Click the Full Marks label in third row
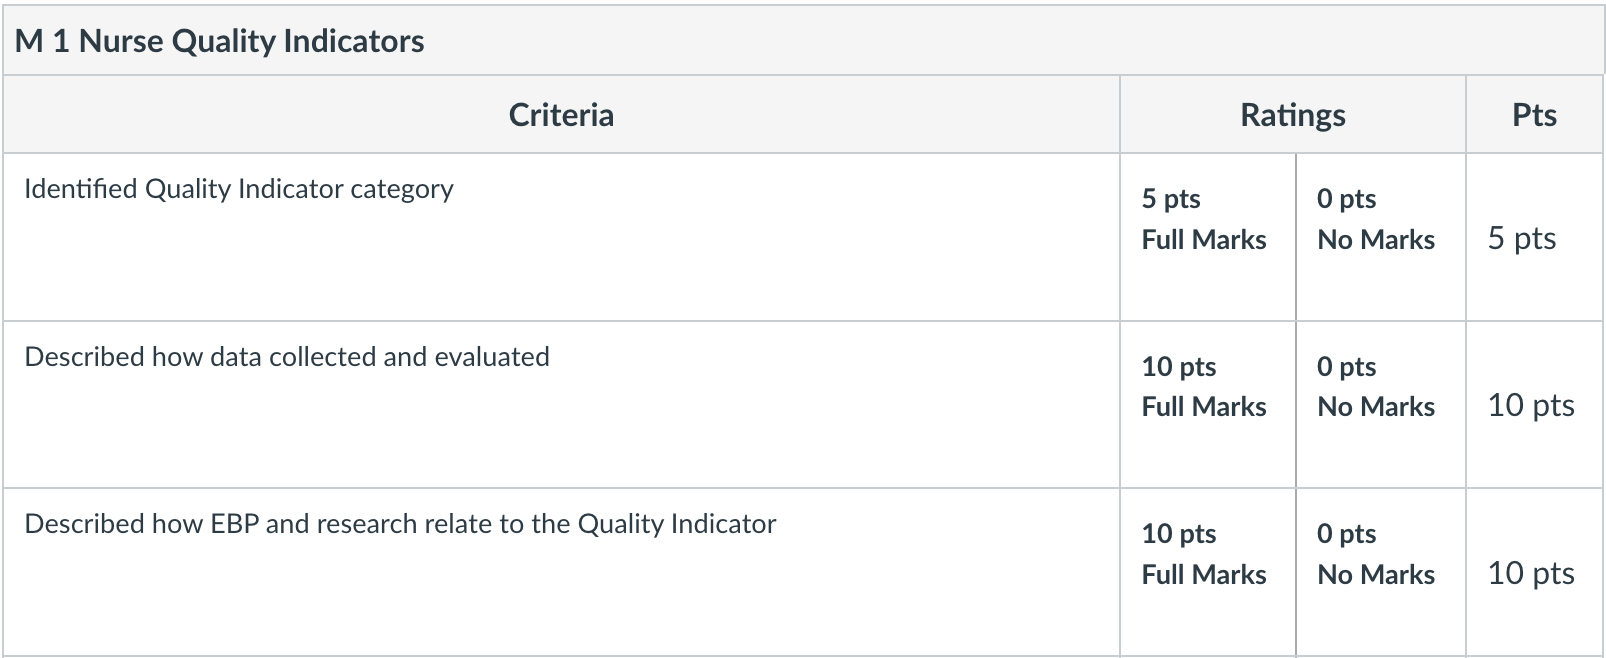This screenshot has width=1606, height=658. 1204,575
